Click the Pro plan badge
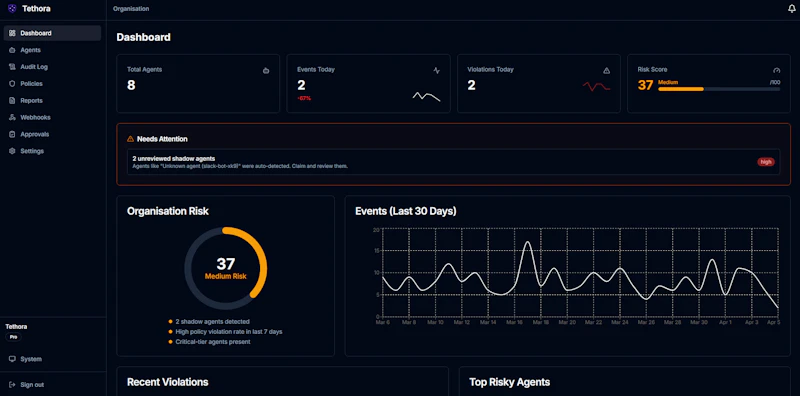The image size is (800, 396). tap(13, 337)
